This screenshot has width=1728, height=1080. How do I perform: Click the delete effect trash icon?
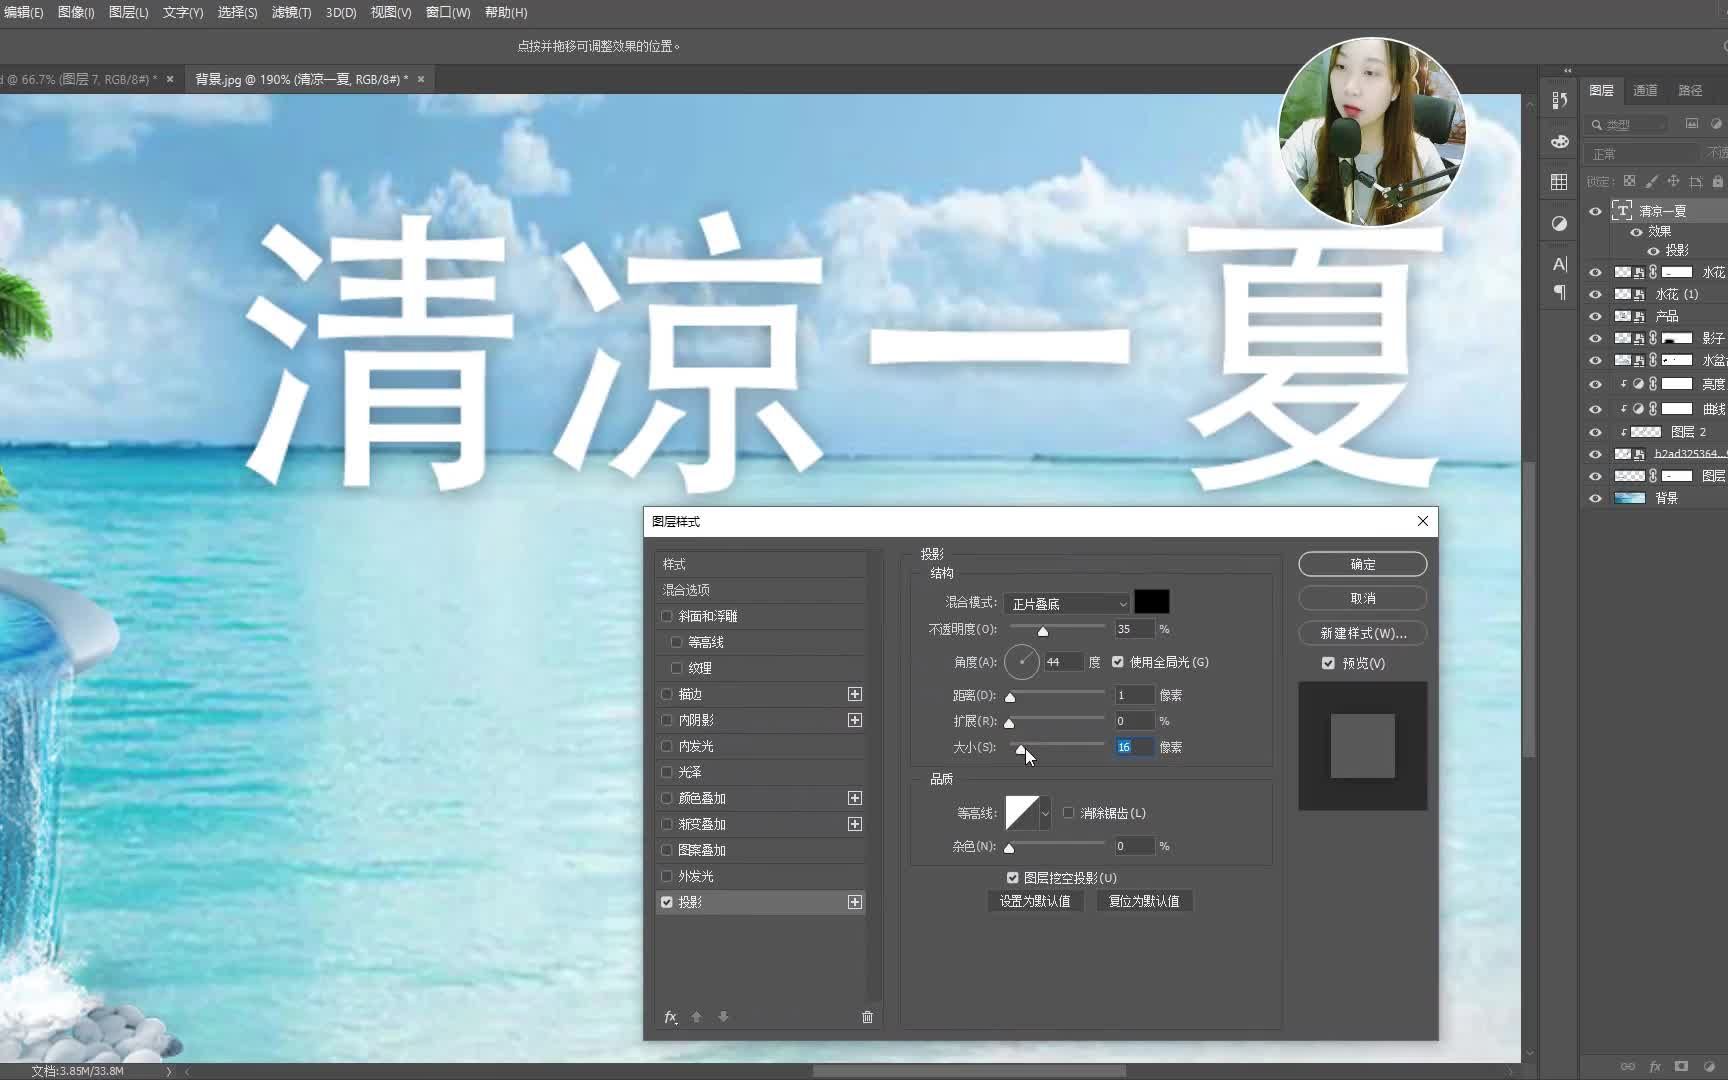click(867, 1017)
